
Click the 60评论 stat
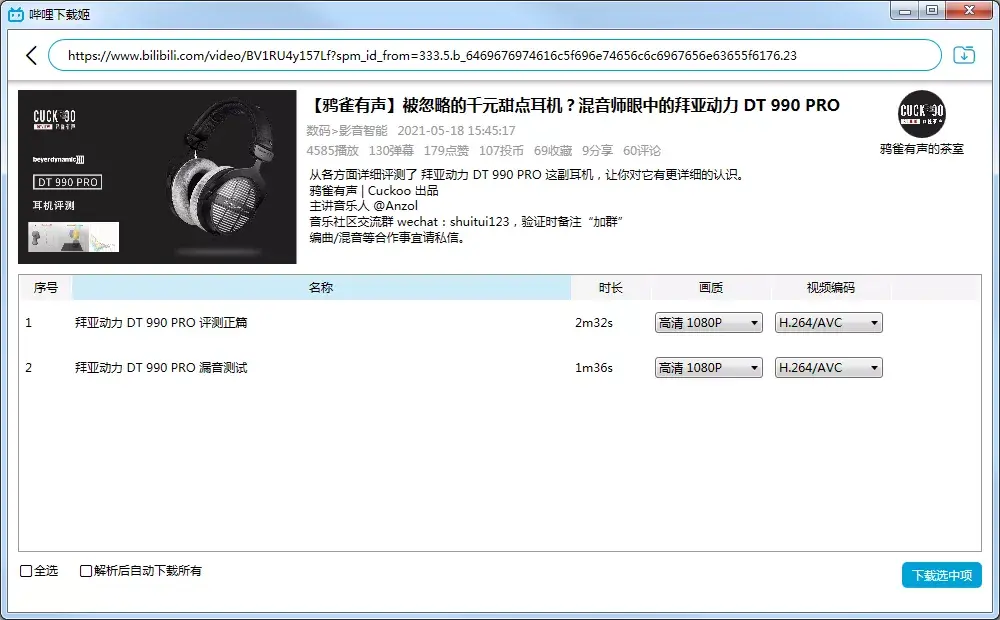click(642, 151)
